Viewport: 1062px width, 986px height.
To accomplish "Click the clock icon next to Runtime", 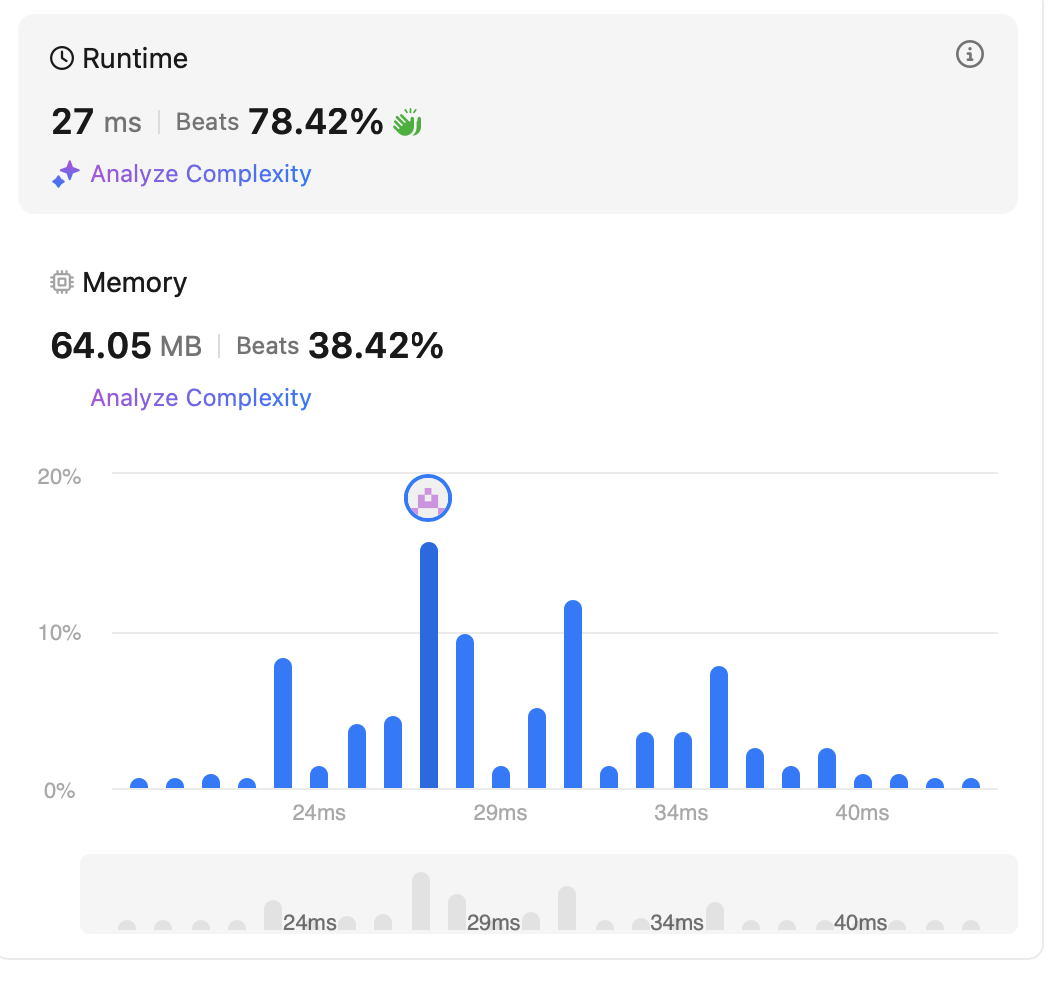I will coord(62,59).
